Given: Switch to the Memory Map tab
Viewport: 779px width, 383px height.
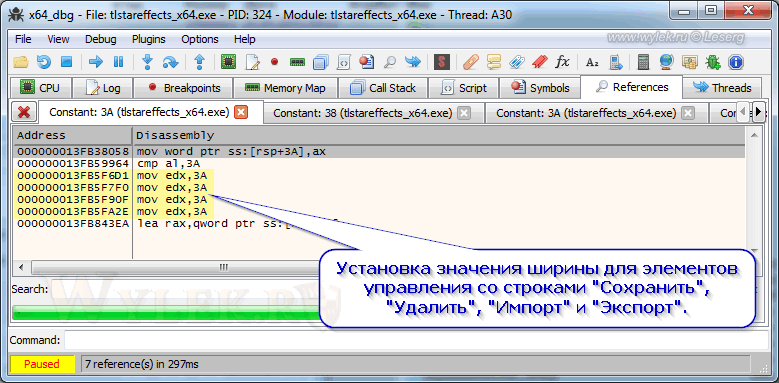Looking at the screenshot, I should pyautogui.click(x=285, y=88).
